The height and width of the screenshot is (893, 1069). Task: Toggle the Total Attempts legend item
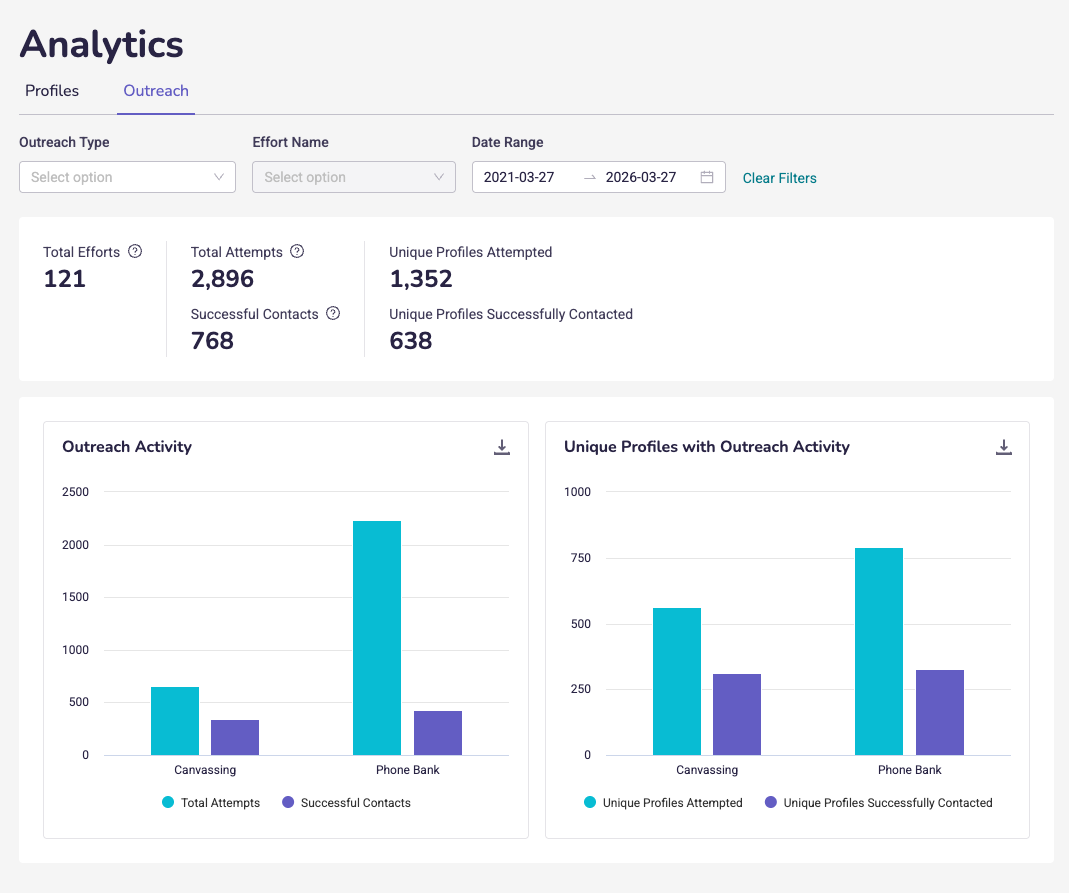tap(211, 802)
